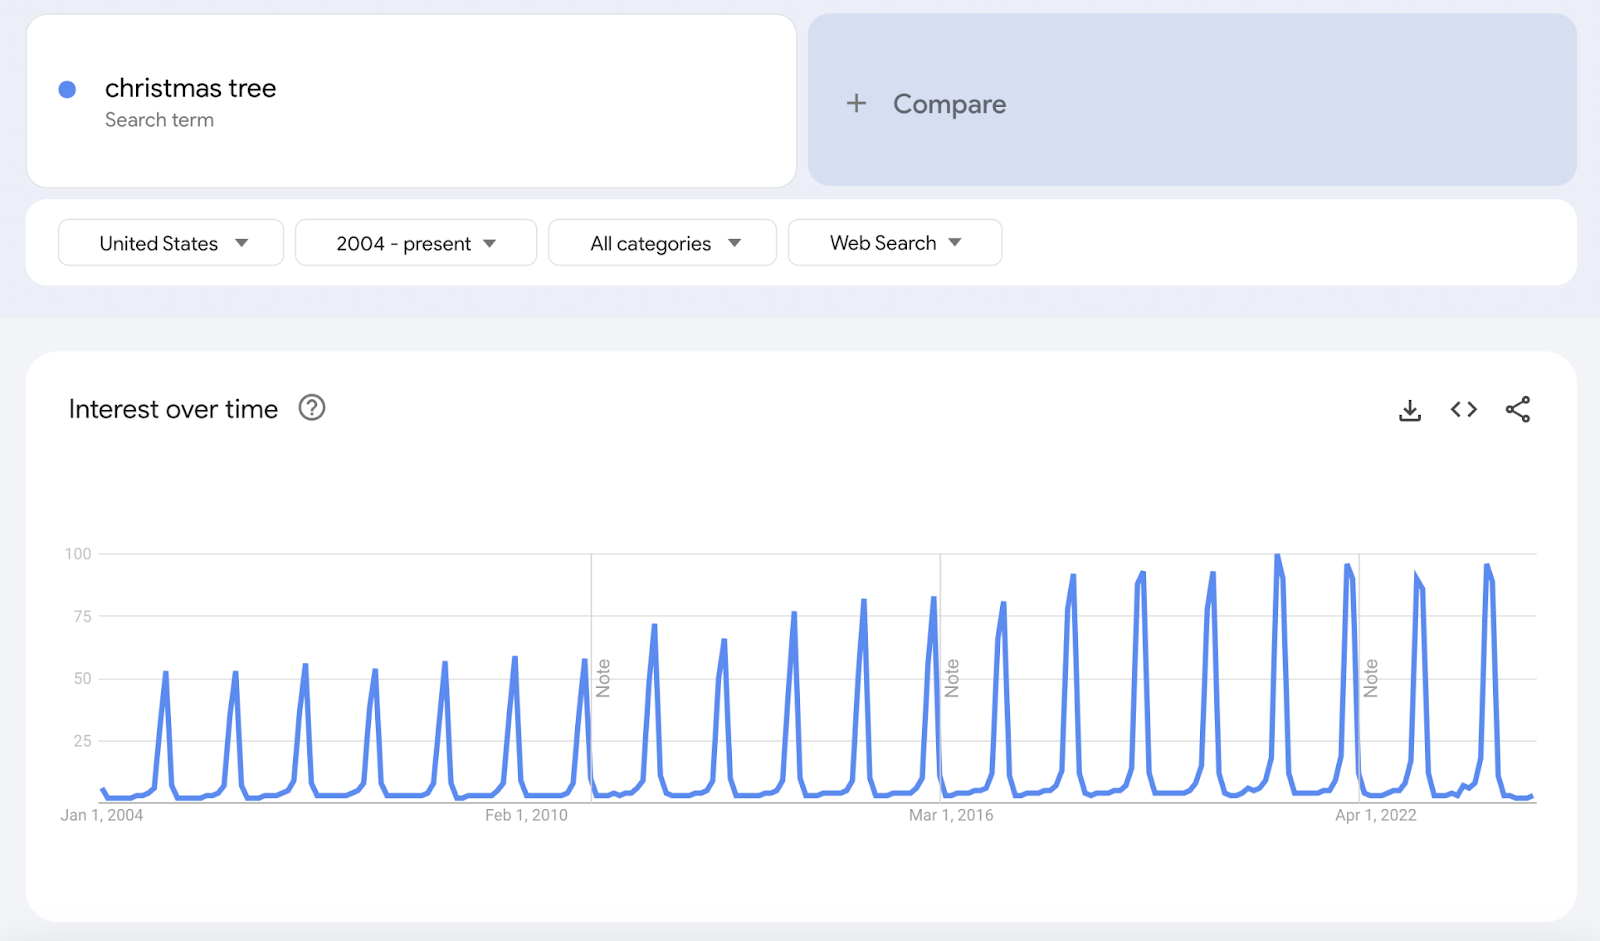1600x941 pixels.
Task: Click the embed chart icon
Action: (1462, 409)
